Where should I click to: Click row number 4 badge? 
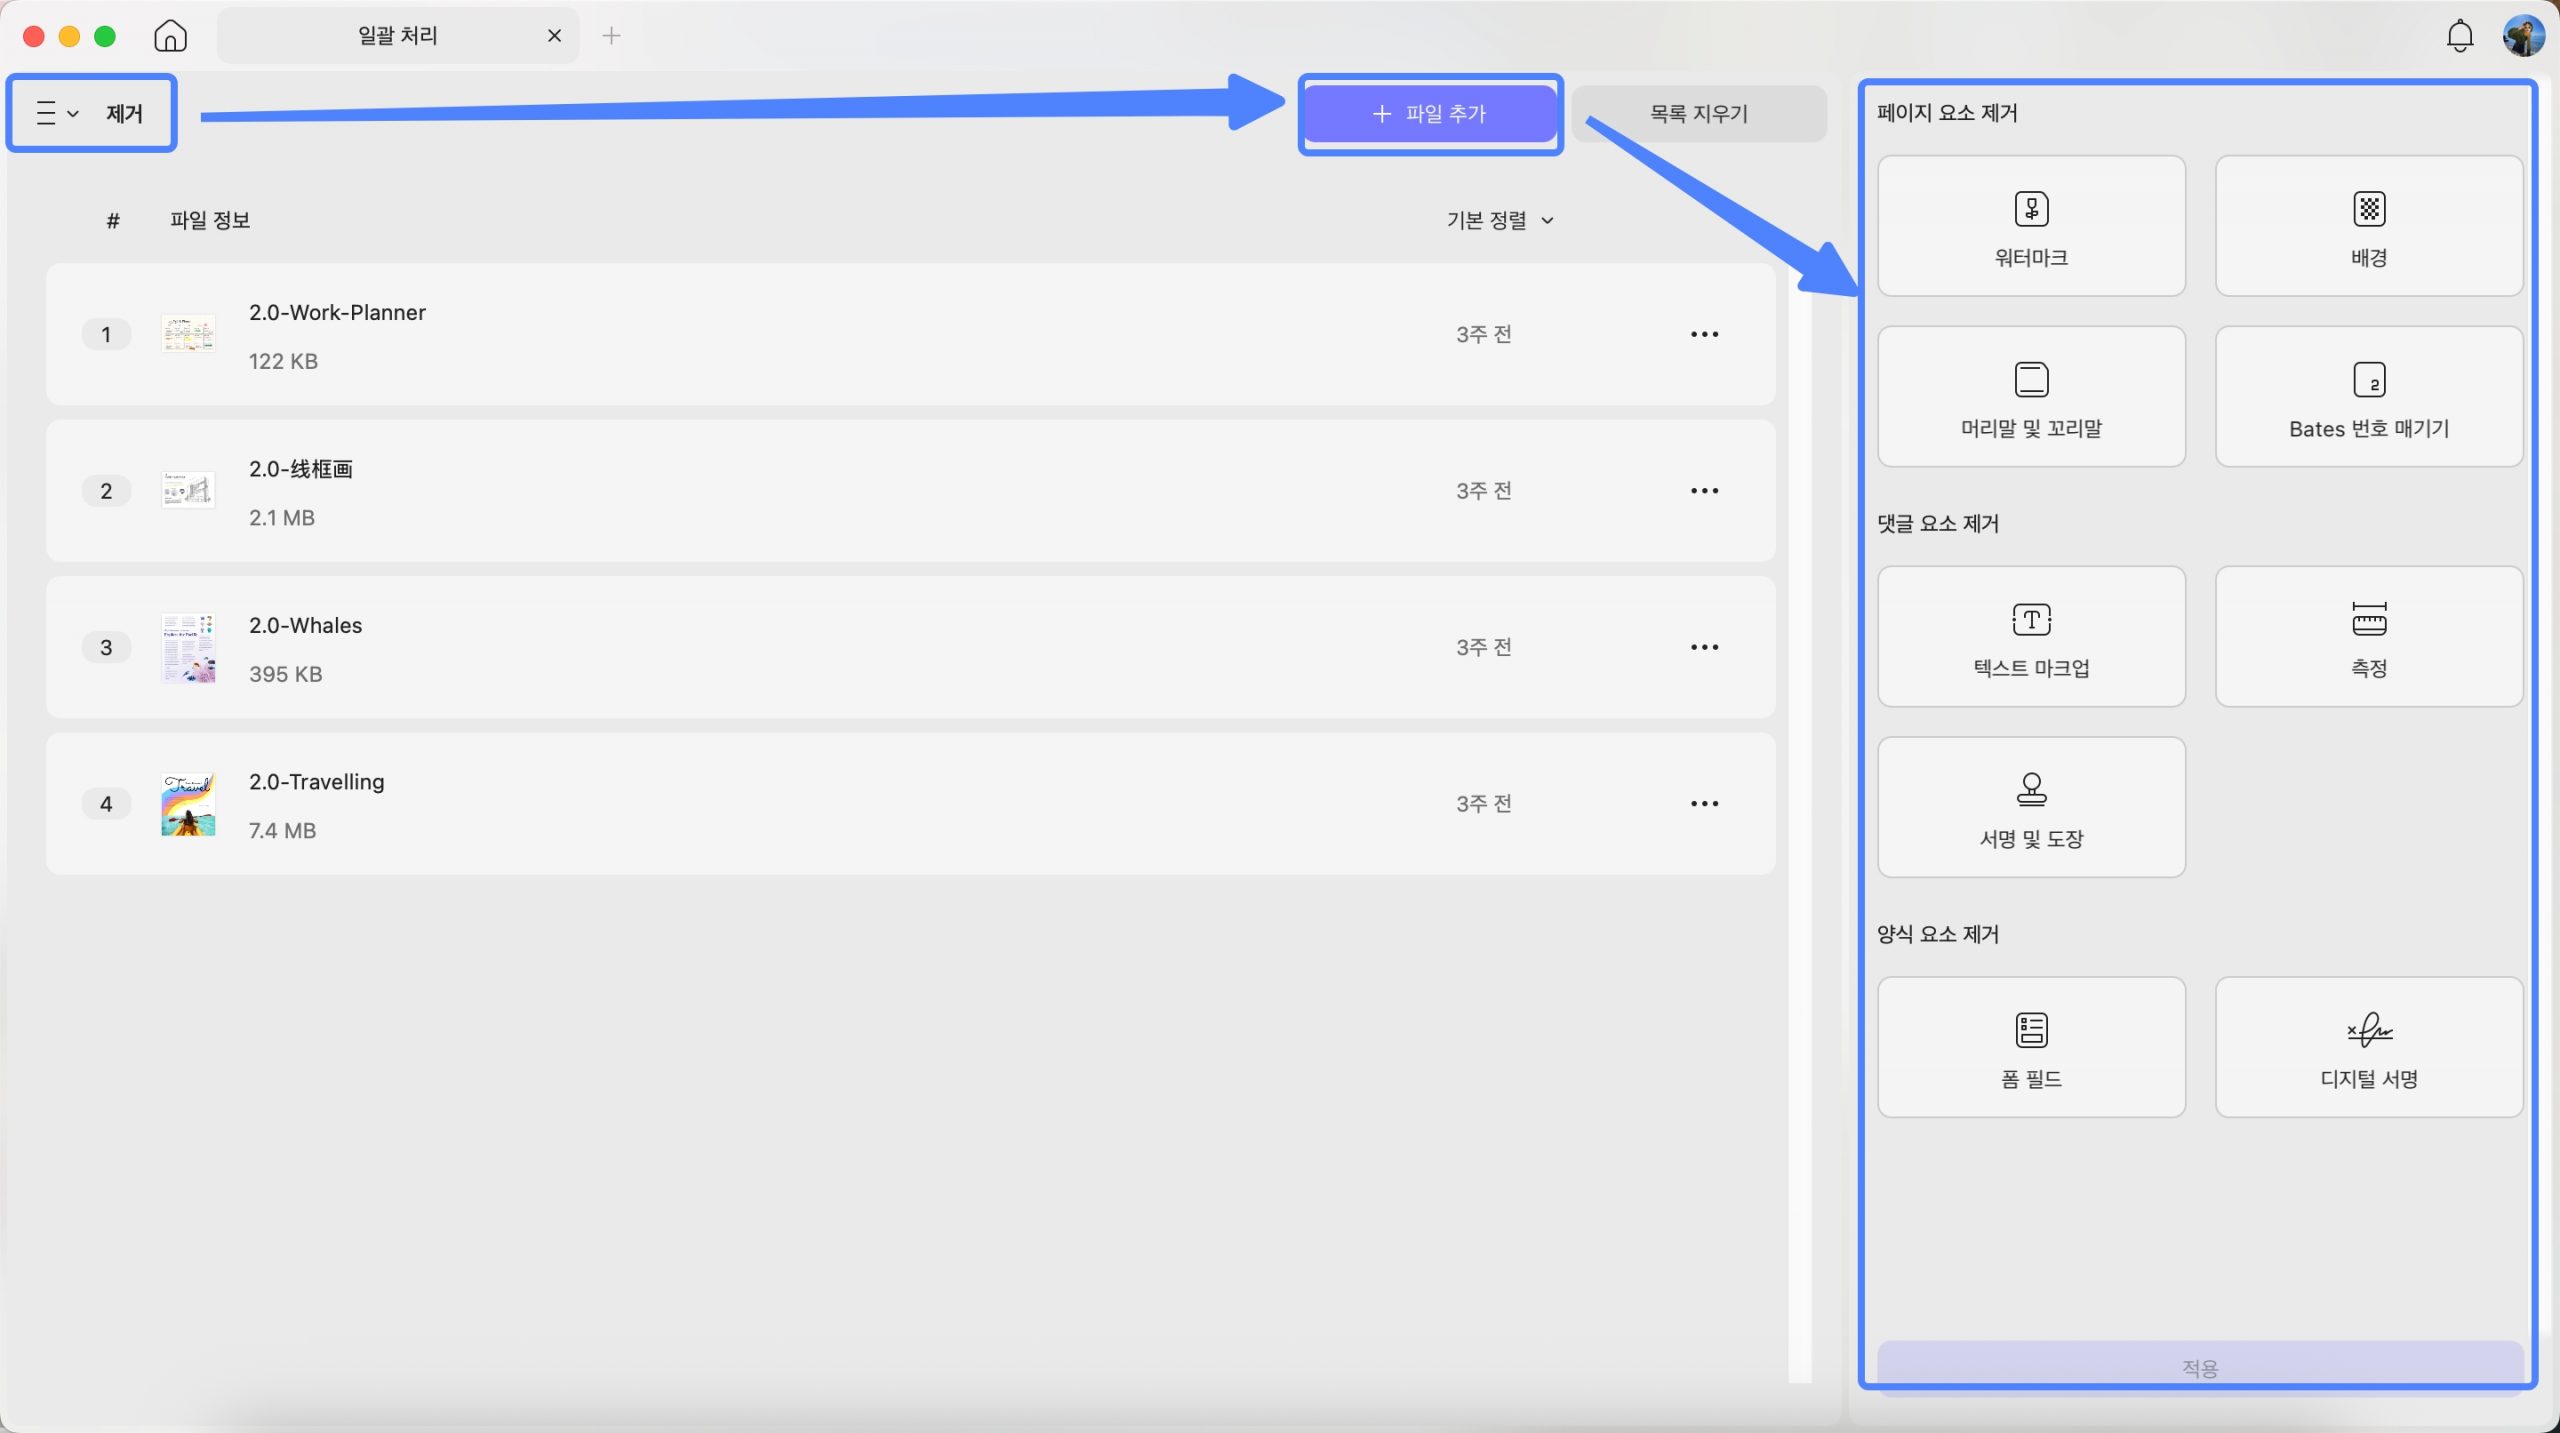click(x=106, y=804)
